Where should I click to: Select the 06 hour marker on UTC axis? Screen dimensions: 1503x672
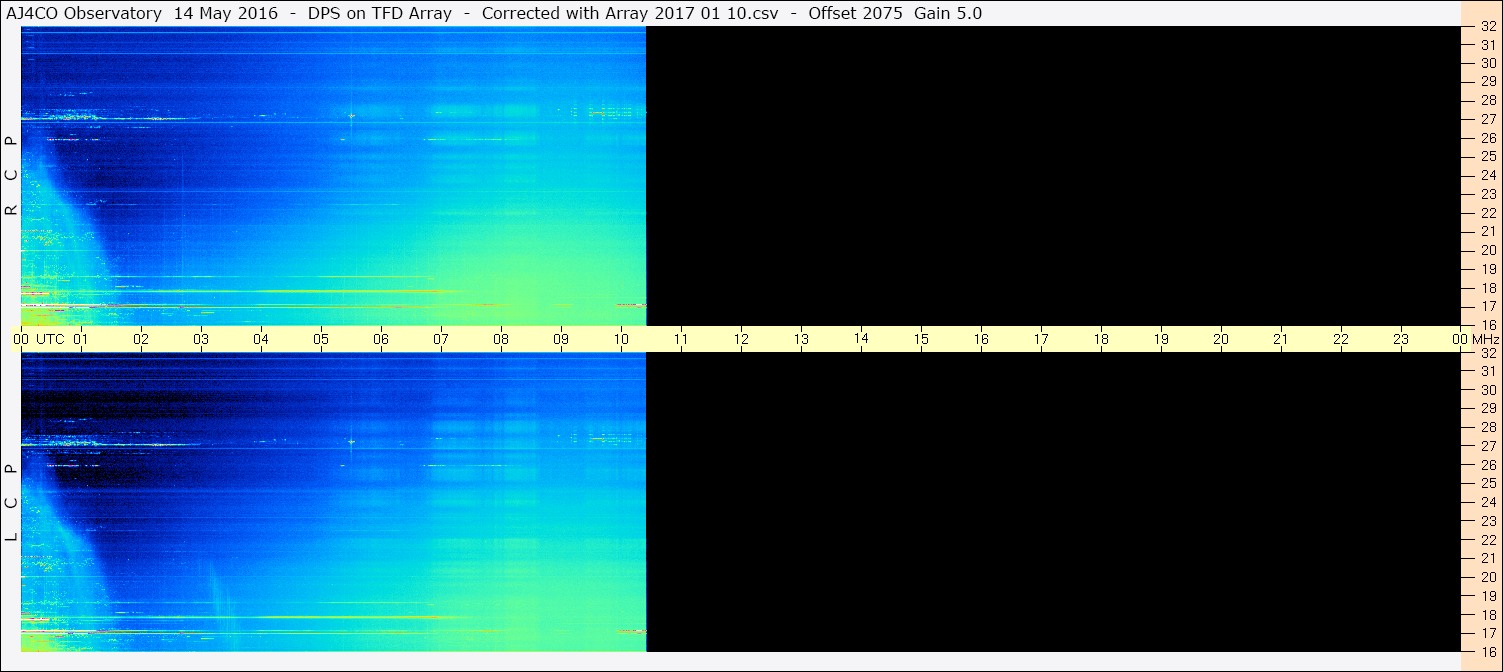pos(381,339)
